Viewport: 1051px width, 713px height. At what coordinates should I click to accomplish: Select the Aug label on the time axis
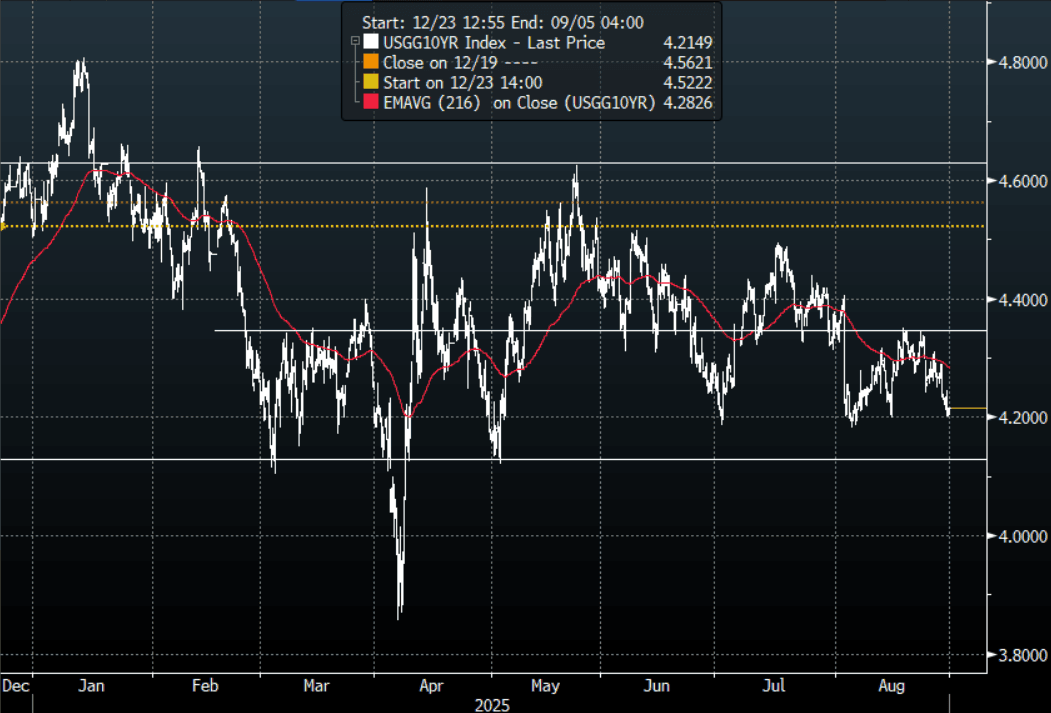point(892,687)
